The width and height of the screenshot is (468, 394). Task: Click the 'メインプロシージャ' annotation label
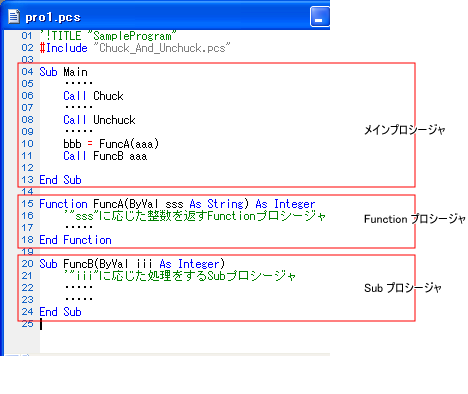[404, 130]
